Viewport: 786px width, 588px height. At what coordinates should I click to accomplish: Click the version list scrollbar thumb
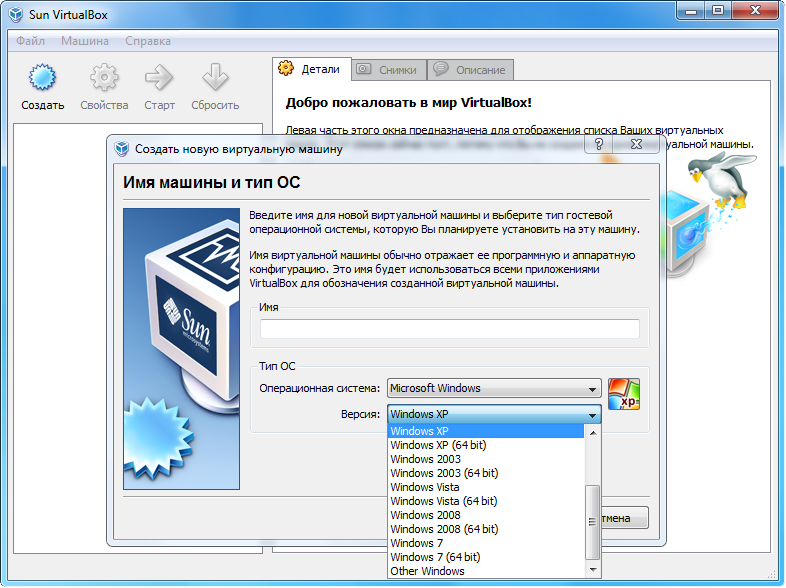click(593, 522)
